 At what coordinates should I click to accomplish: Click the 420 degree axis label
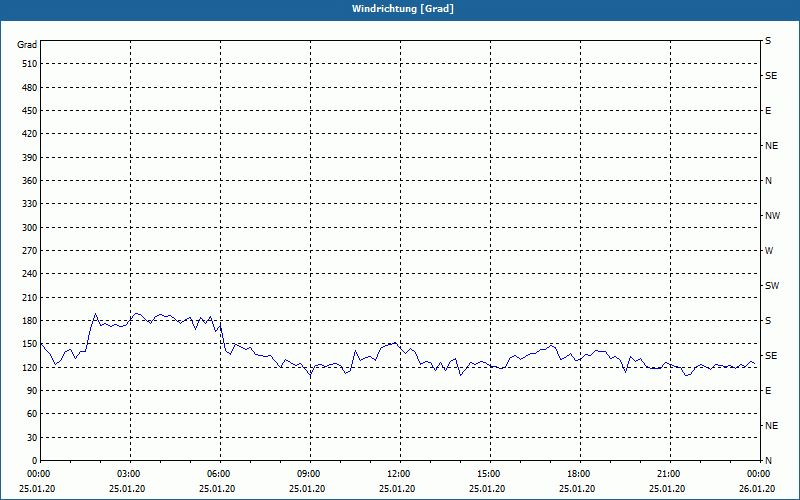pos(30,134)
